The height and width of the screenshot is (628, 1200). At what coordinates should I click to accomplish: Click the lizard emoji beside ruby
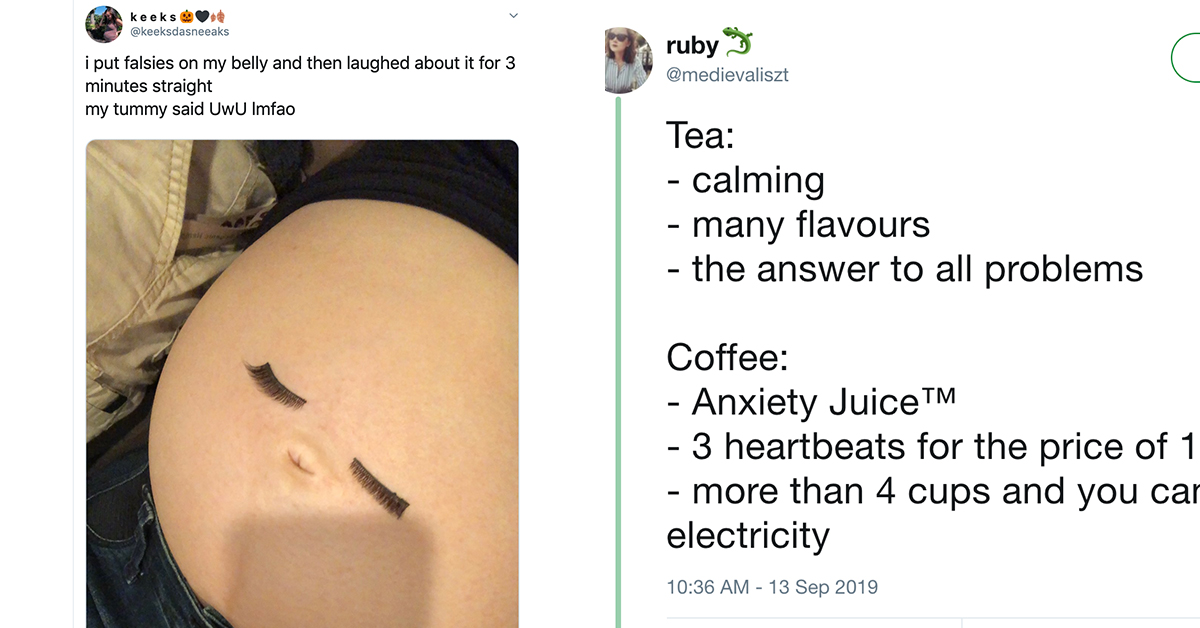point(738,44)
